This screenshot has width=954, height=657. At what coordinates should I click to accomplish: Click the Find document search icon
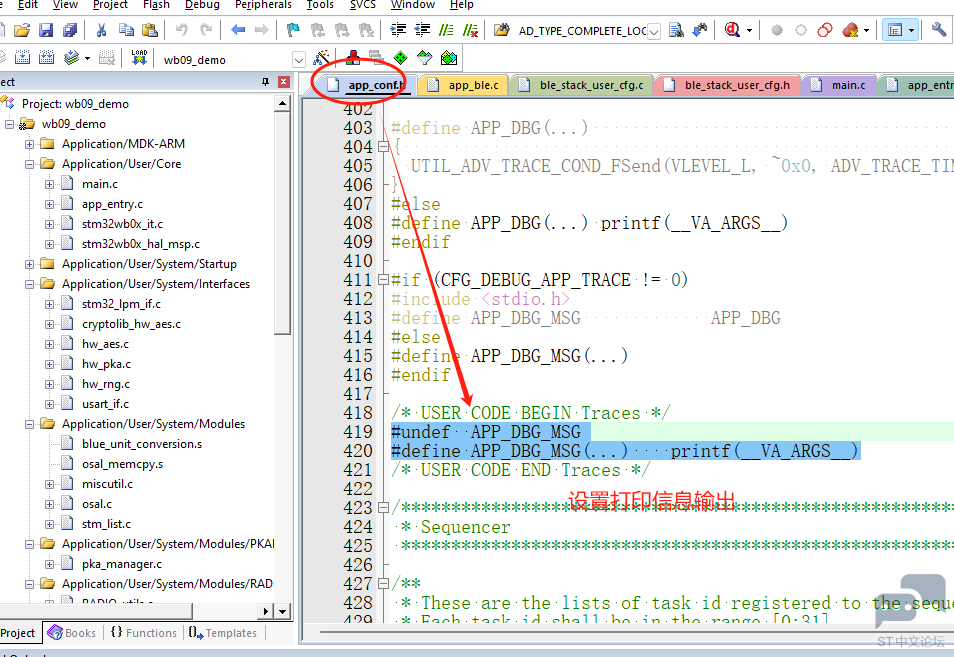point(676,30)
